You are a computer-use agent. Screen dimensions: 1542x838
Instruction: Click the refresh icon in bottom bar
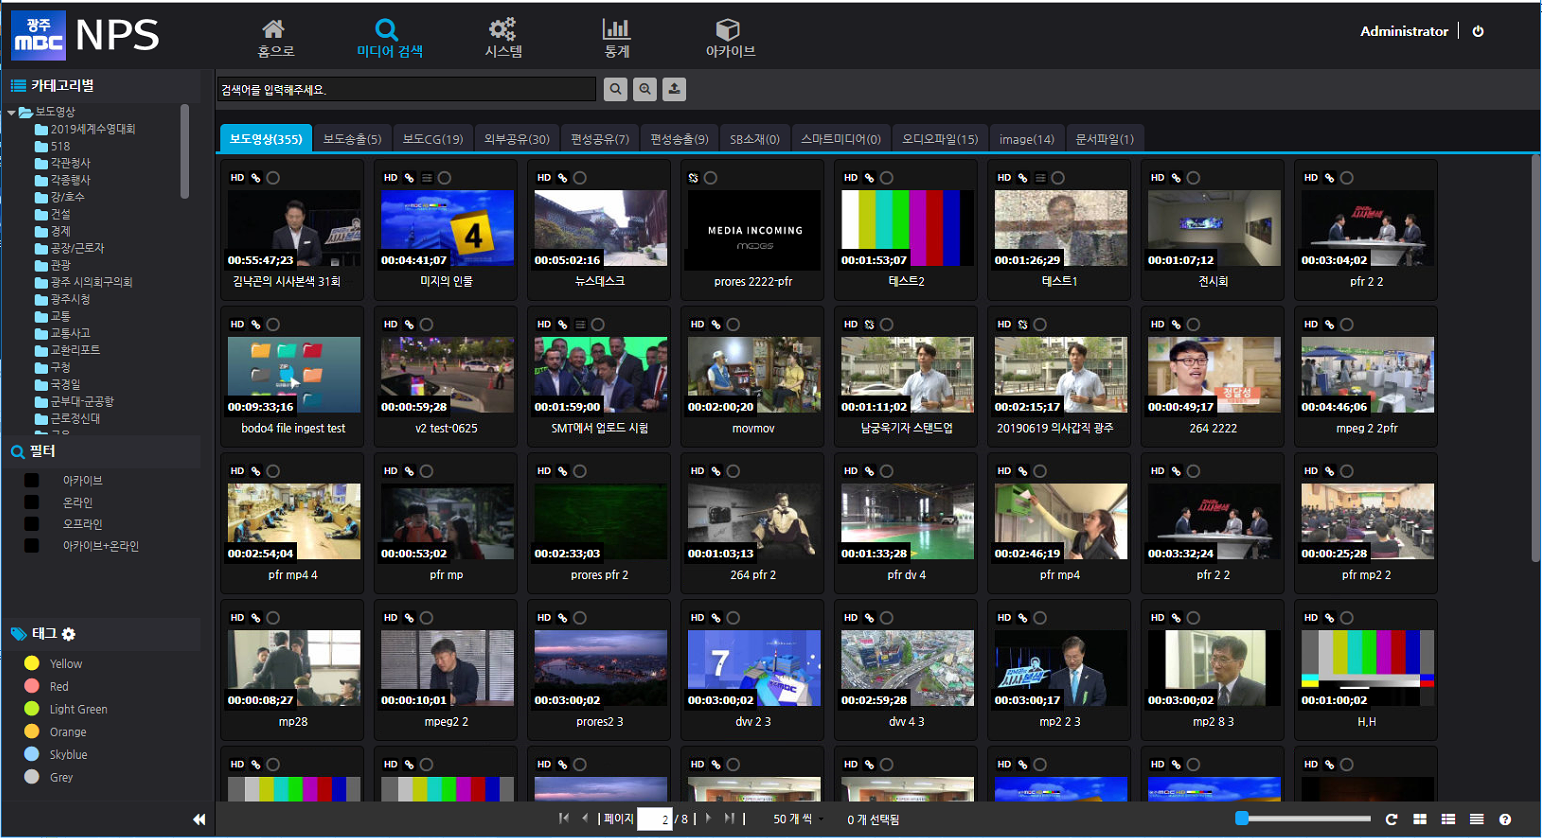pos(1391,819)
